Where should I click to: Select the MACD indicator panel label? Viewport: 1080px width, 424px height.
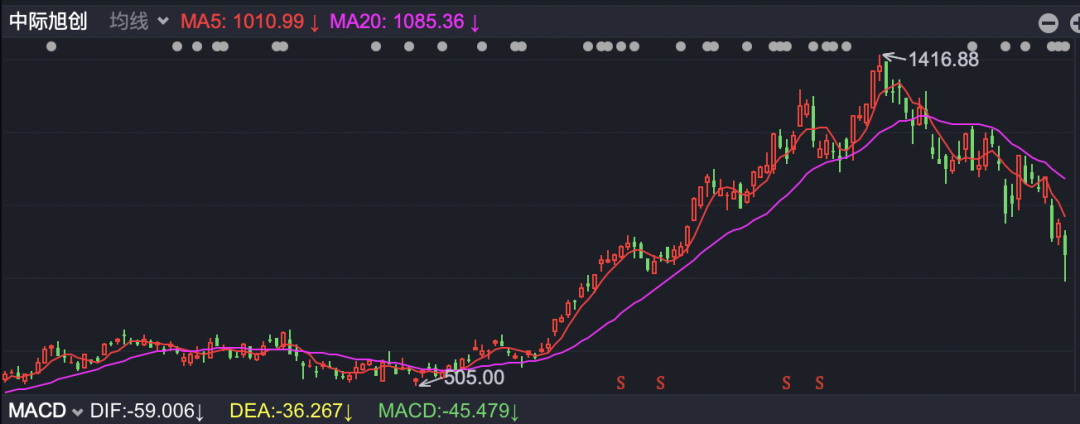point(37,411)
